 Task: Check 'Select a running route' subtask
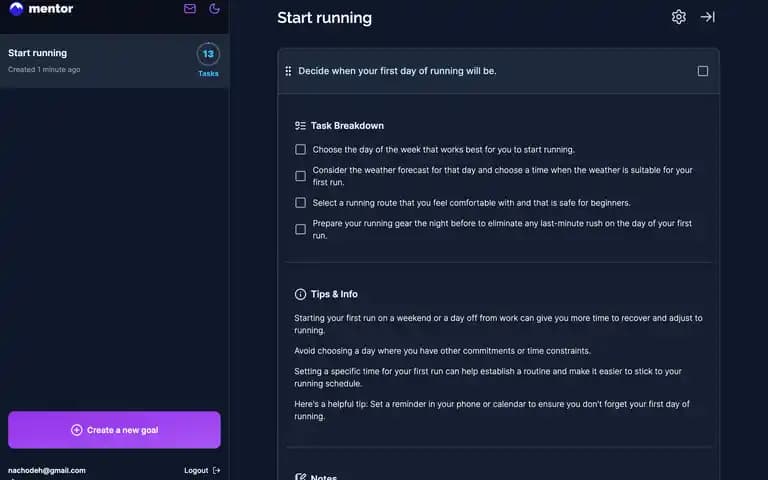(301, 203)
